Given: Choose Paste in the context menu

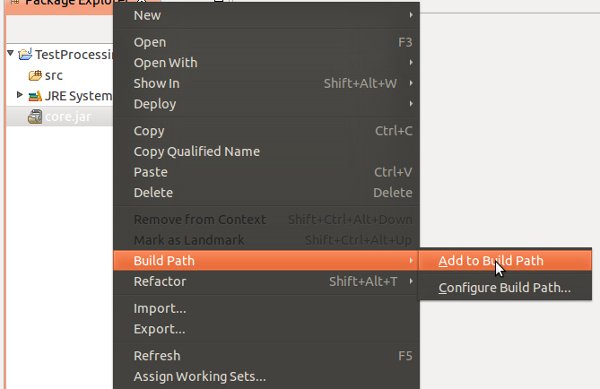Looking at the screenshot, I should click(x=266, y=172).
